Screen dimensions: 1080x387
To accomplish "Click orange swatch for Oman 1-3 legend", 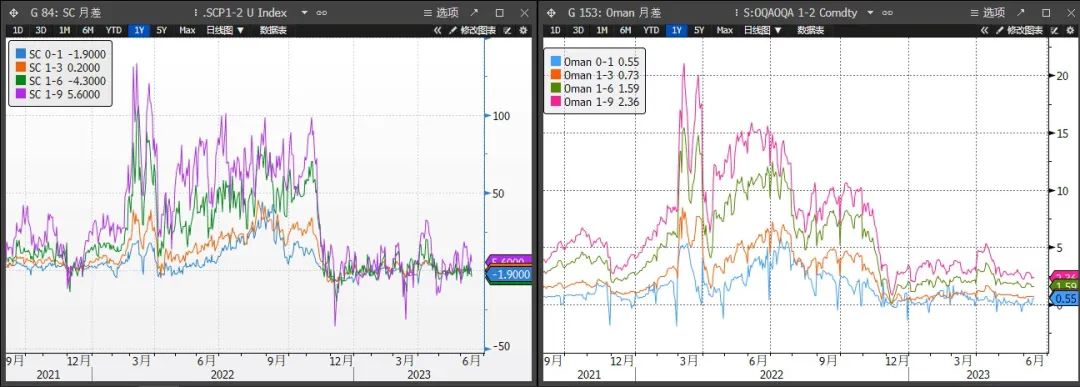I will 556,74.
